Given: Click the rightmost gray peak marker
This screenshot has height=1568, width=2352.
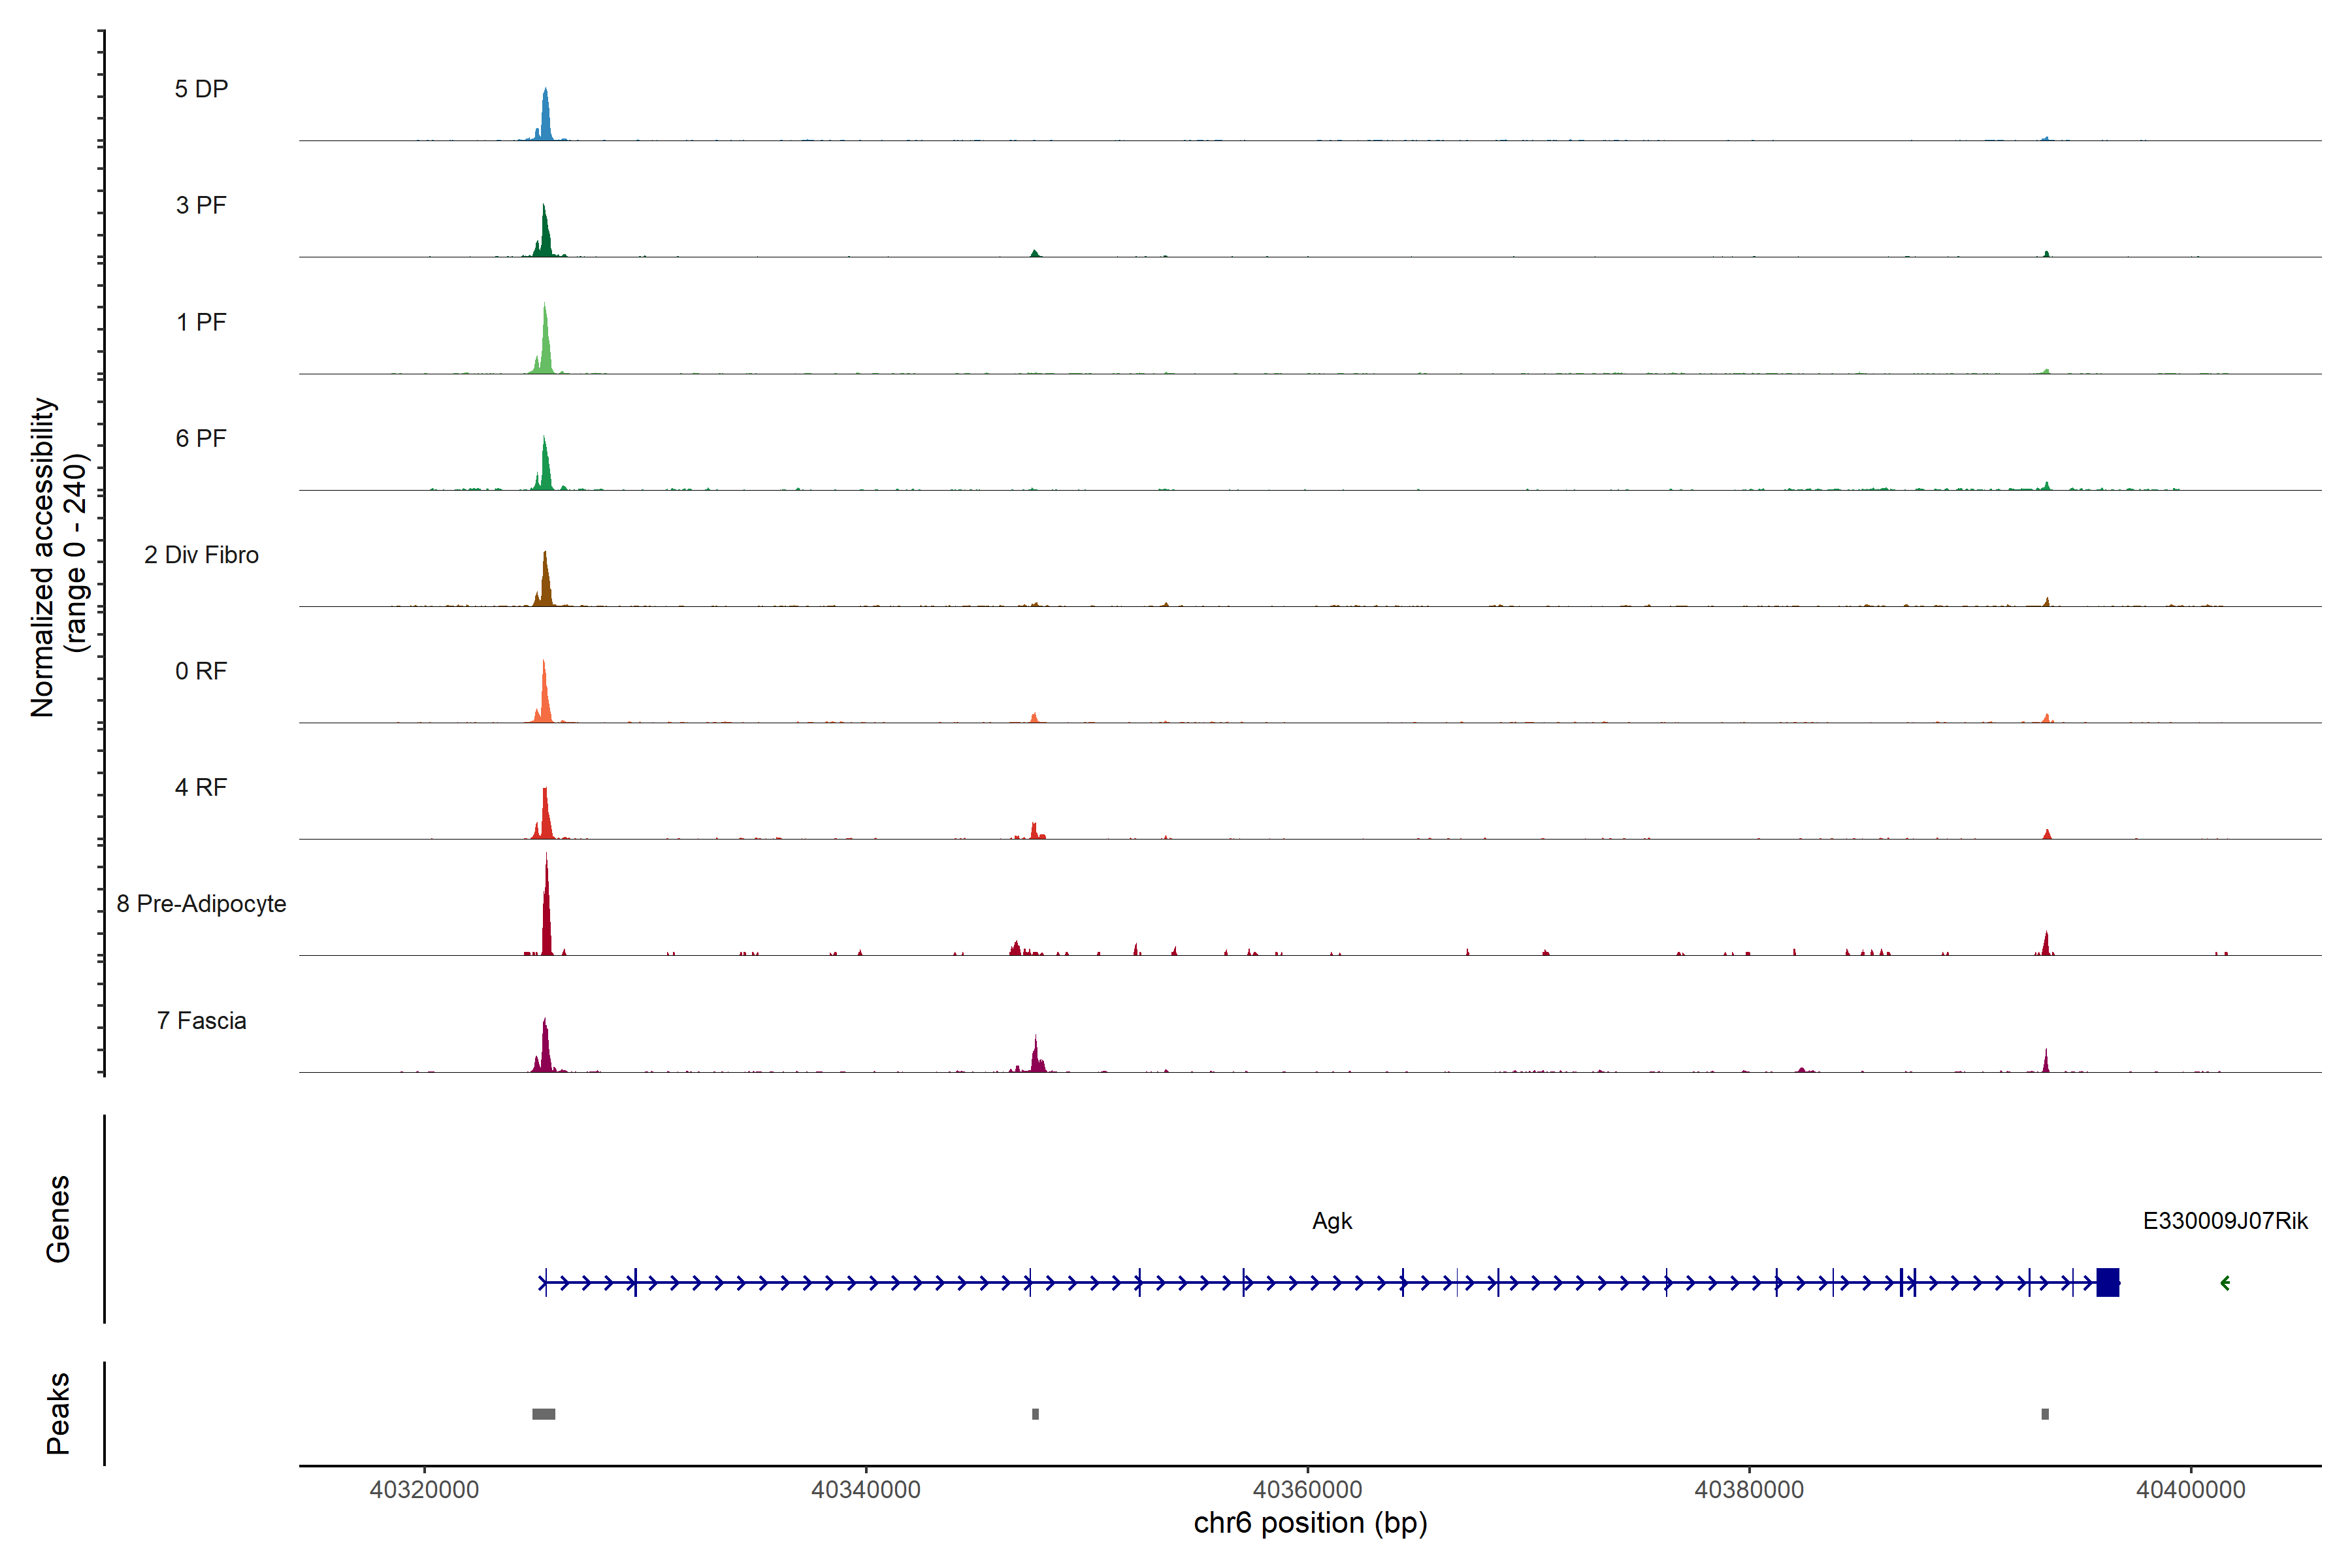Looking at the screenshot, I should pos(2045,1414).
